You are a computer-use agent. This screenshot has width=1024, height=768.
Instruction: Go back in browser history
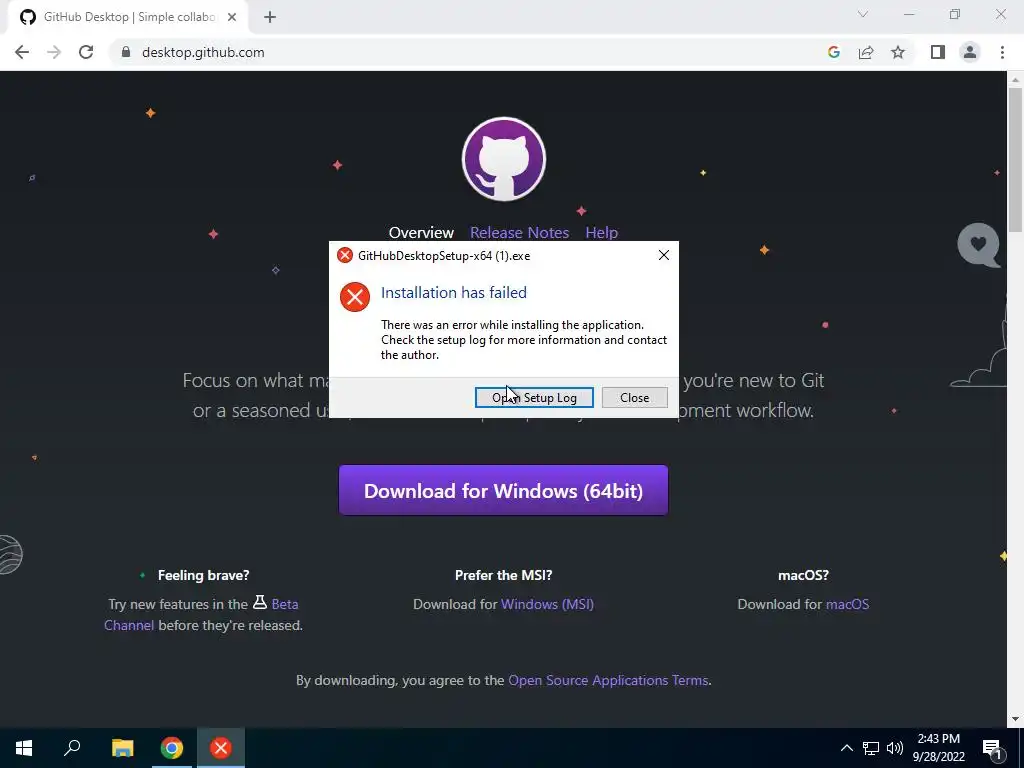pos(22,52)
